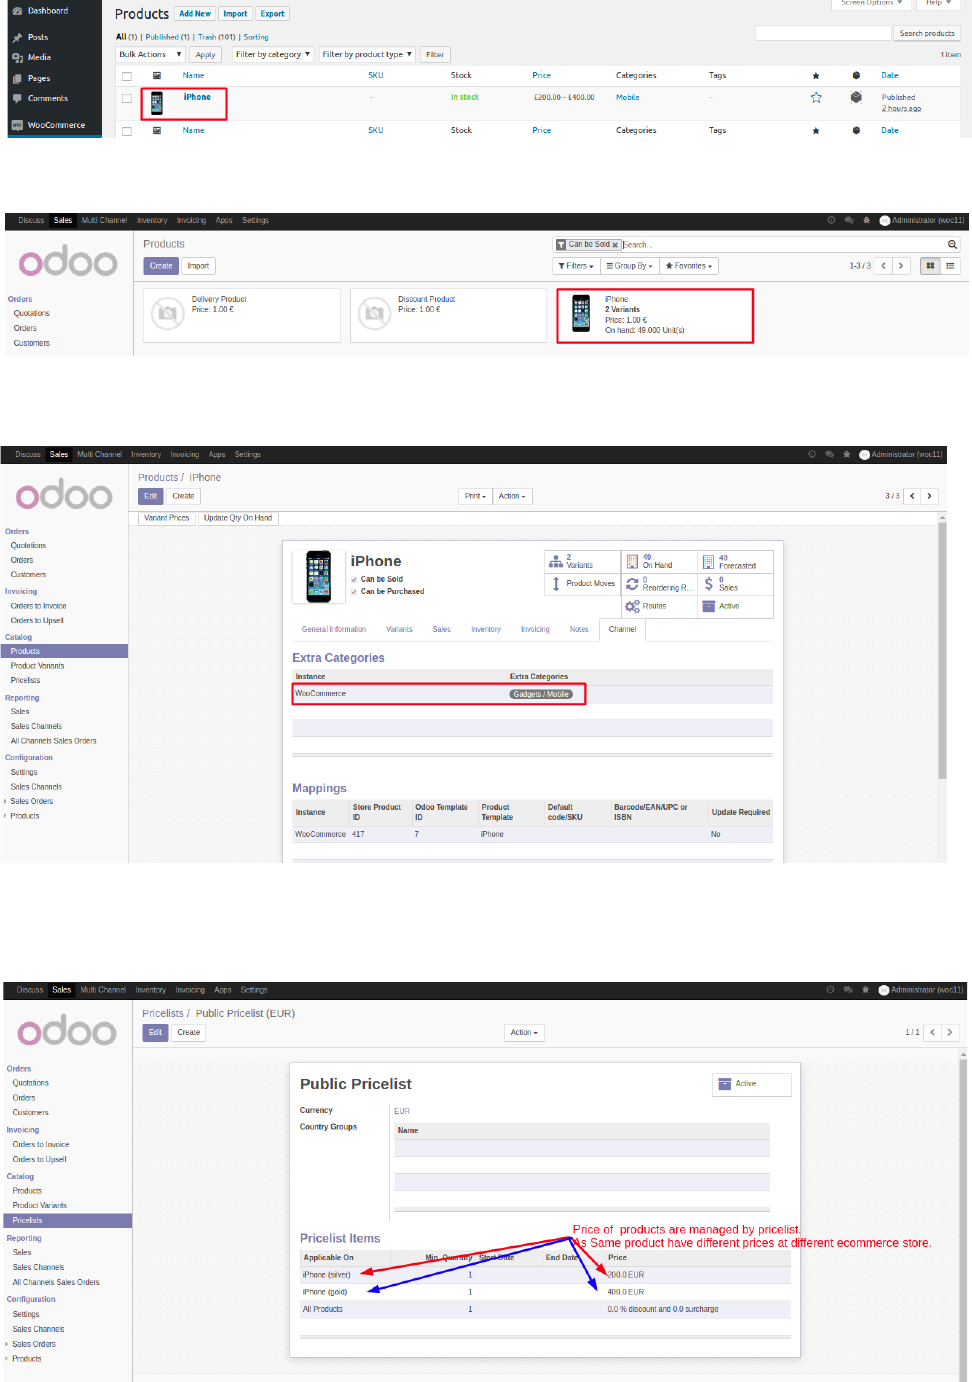Image resolution: width=972 pixels, height=1382 pixels.
Task: Open 'Filter by category' dropdown
Action: [273, 55]
